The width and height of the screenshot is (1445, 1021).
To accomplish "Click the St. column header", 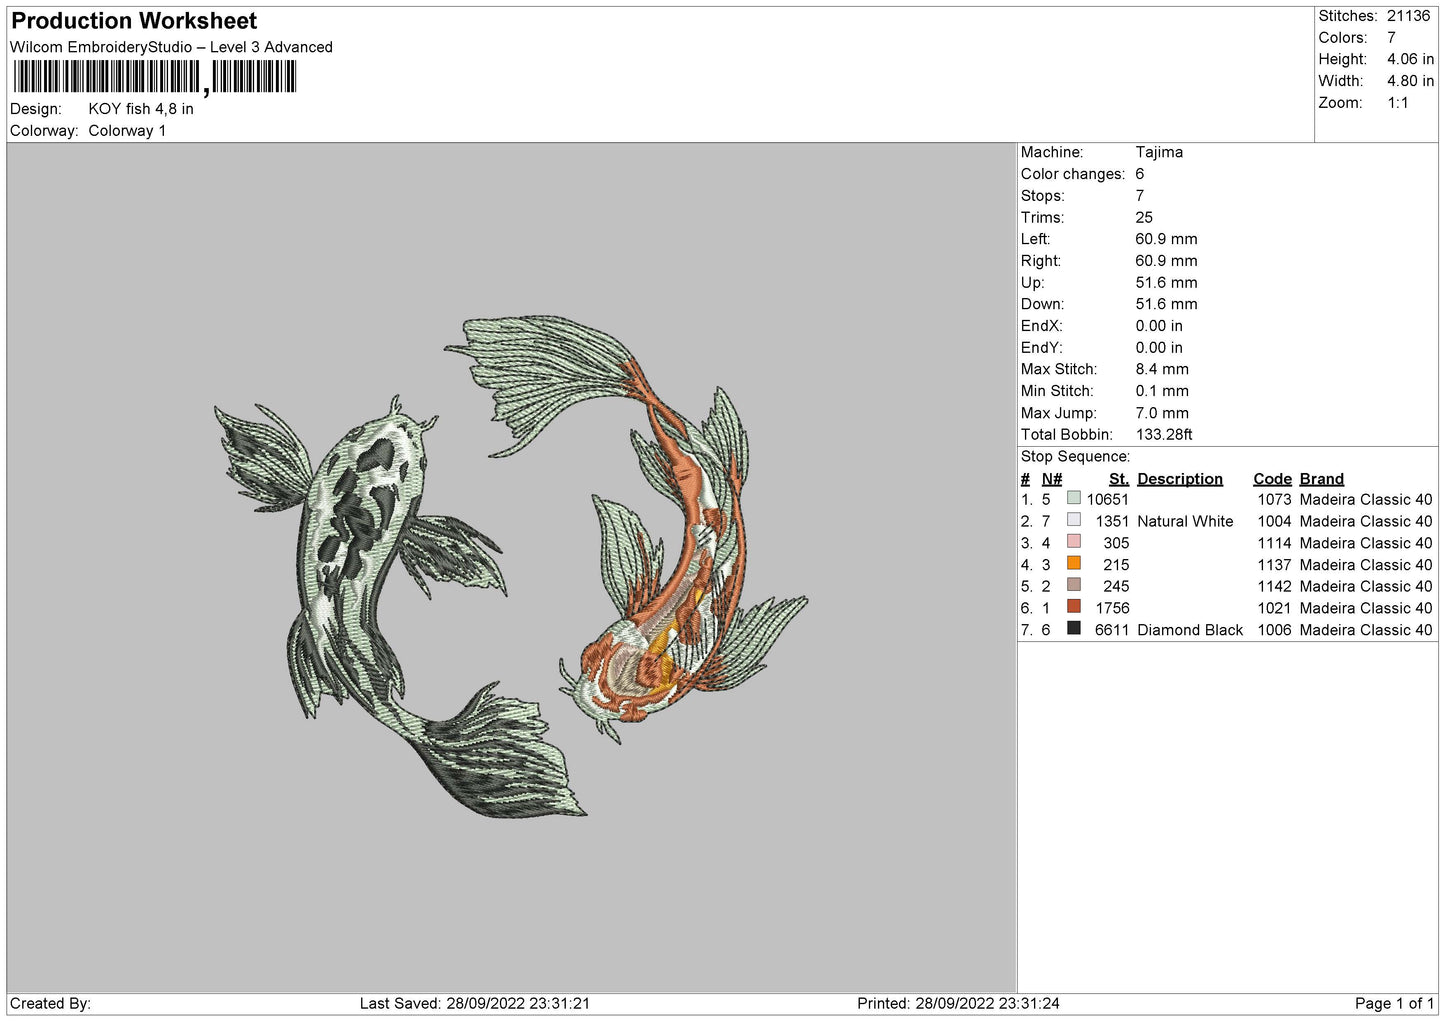I will pos(1118,479).
